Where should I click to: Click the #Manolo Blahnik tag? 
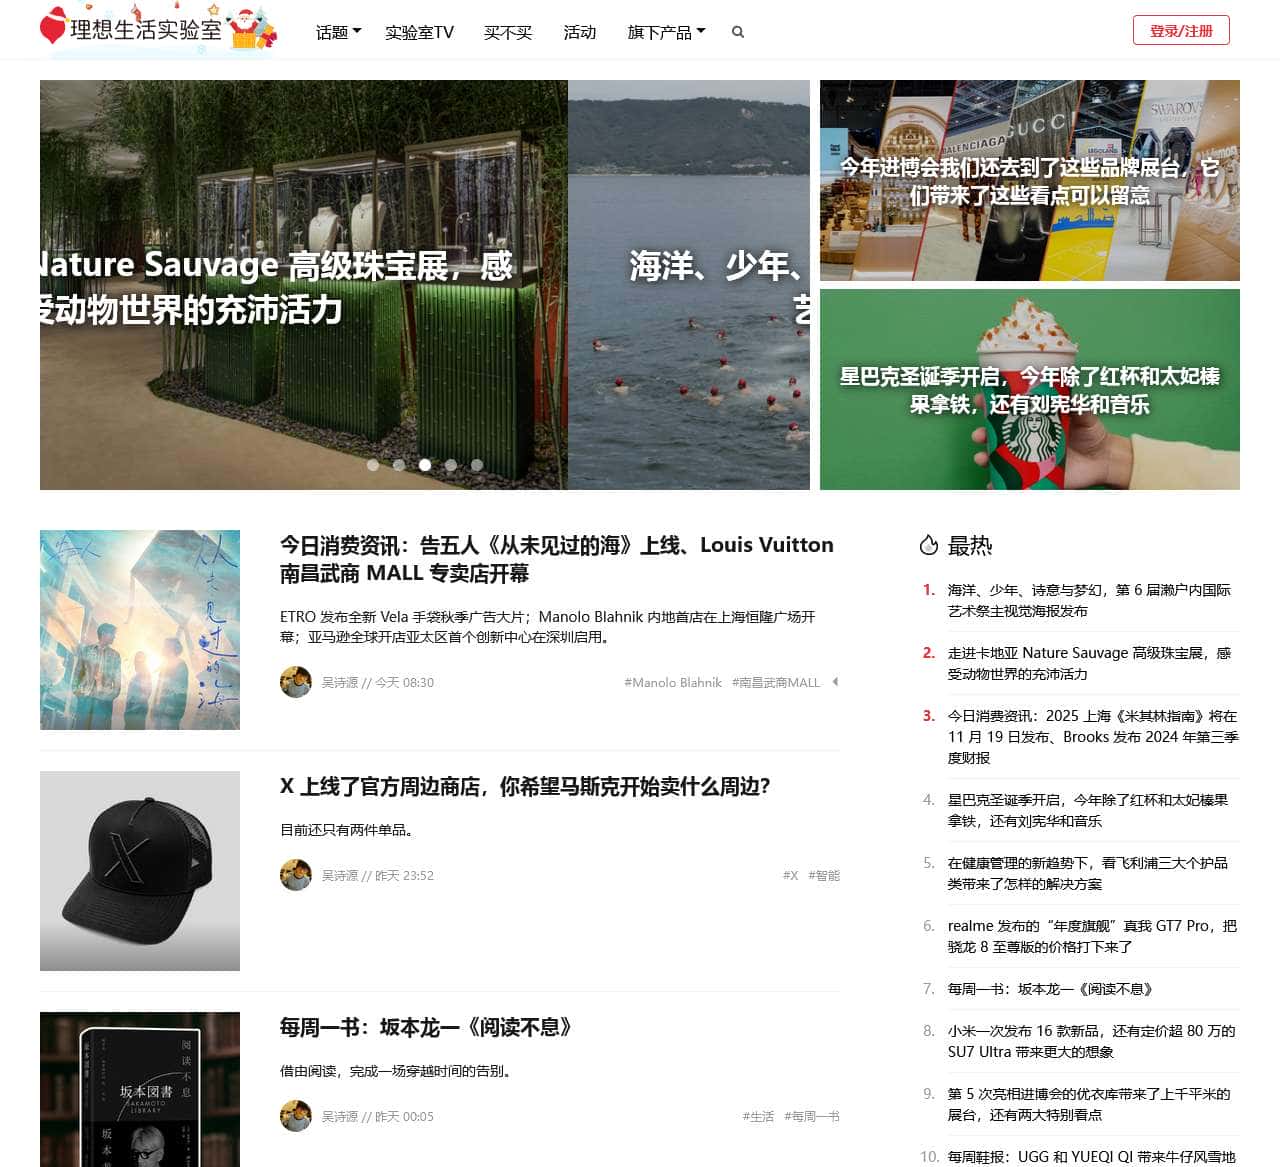click(673, 683)
